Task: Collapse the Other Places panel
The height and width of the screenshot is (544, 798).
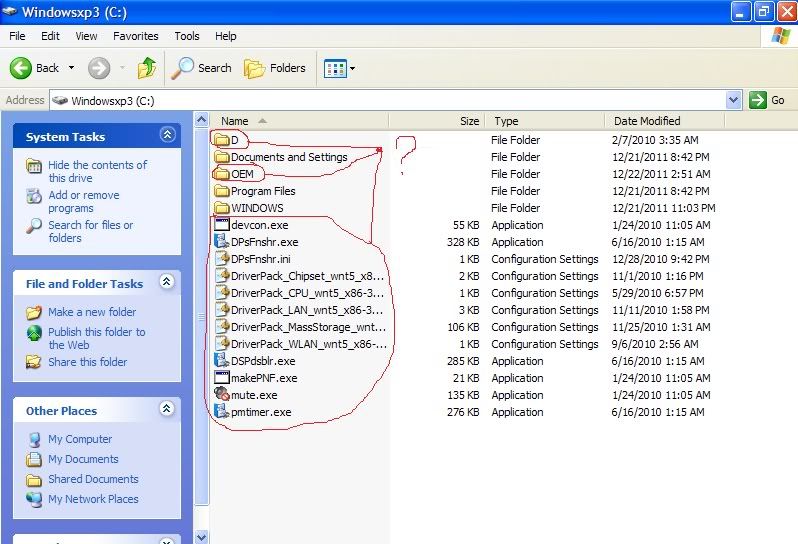Action: [x=167, y=409]
